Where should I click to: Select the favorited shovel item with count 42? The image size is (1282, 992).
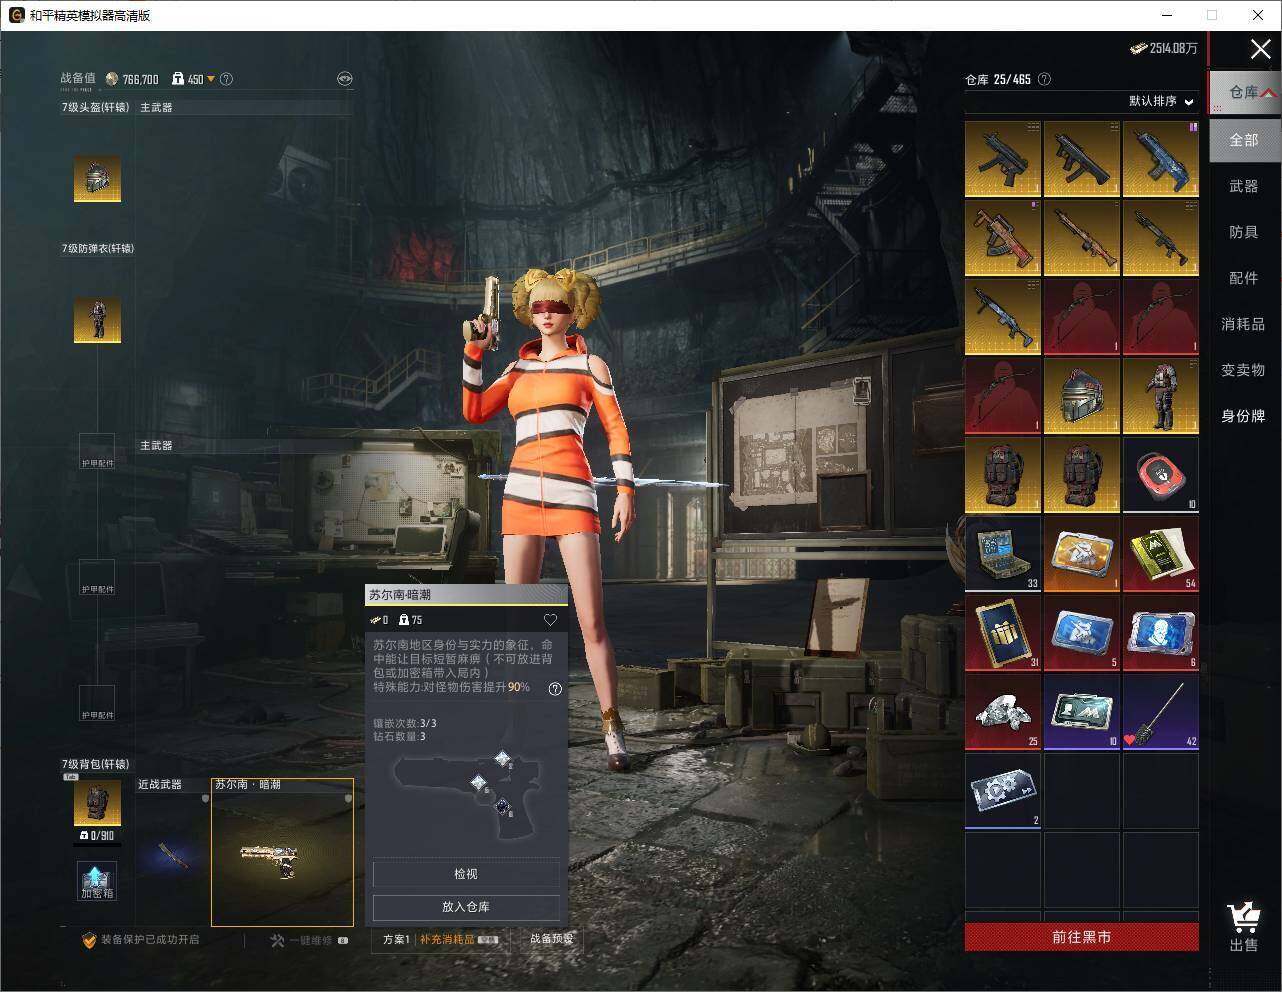pos(1160,711)
